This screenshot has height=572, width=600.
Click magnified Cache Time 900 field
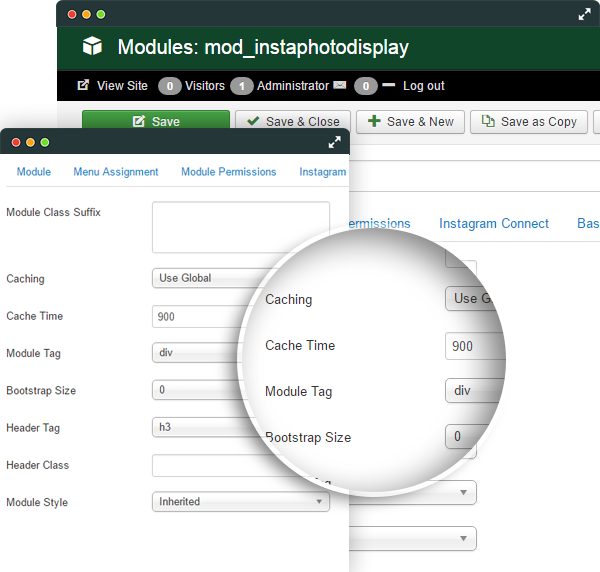pyautogui.click(x=475, y=346)
